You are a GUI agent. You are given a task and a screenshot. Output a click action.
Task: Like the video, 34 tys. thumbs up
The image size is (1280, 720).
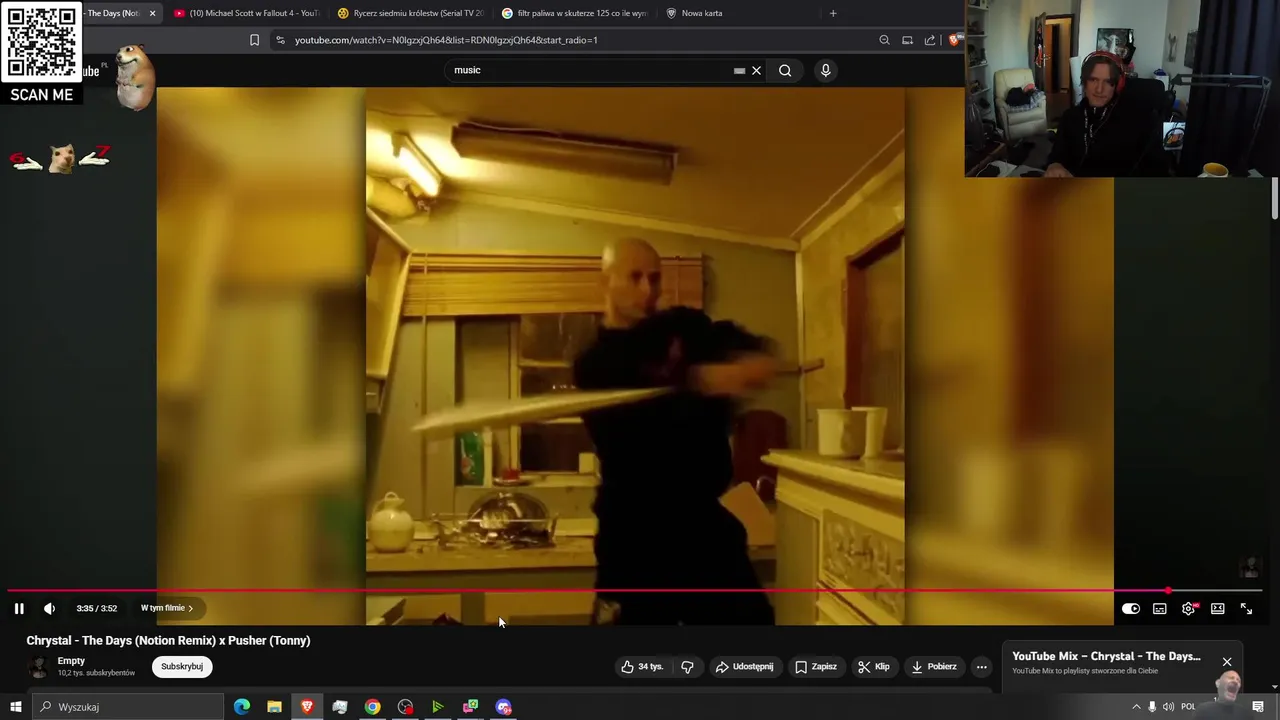(642, 667)
